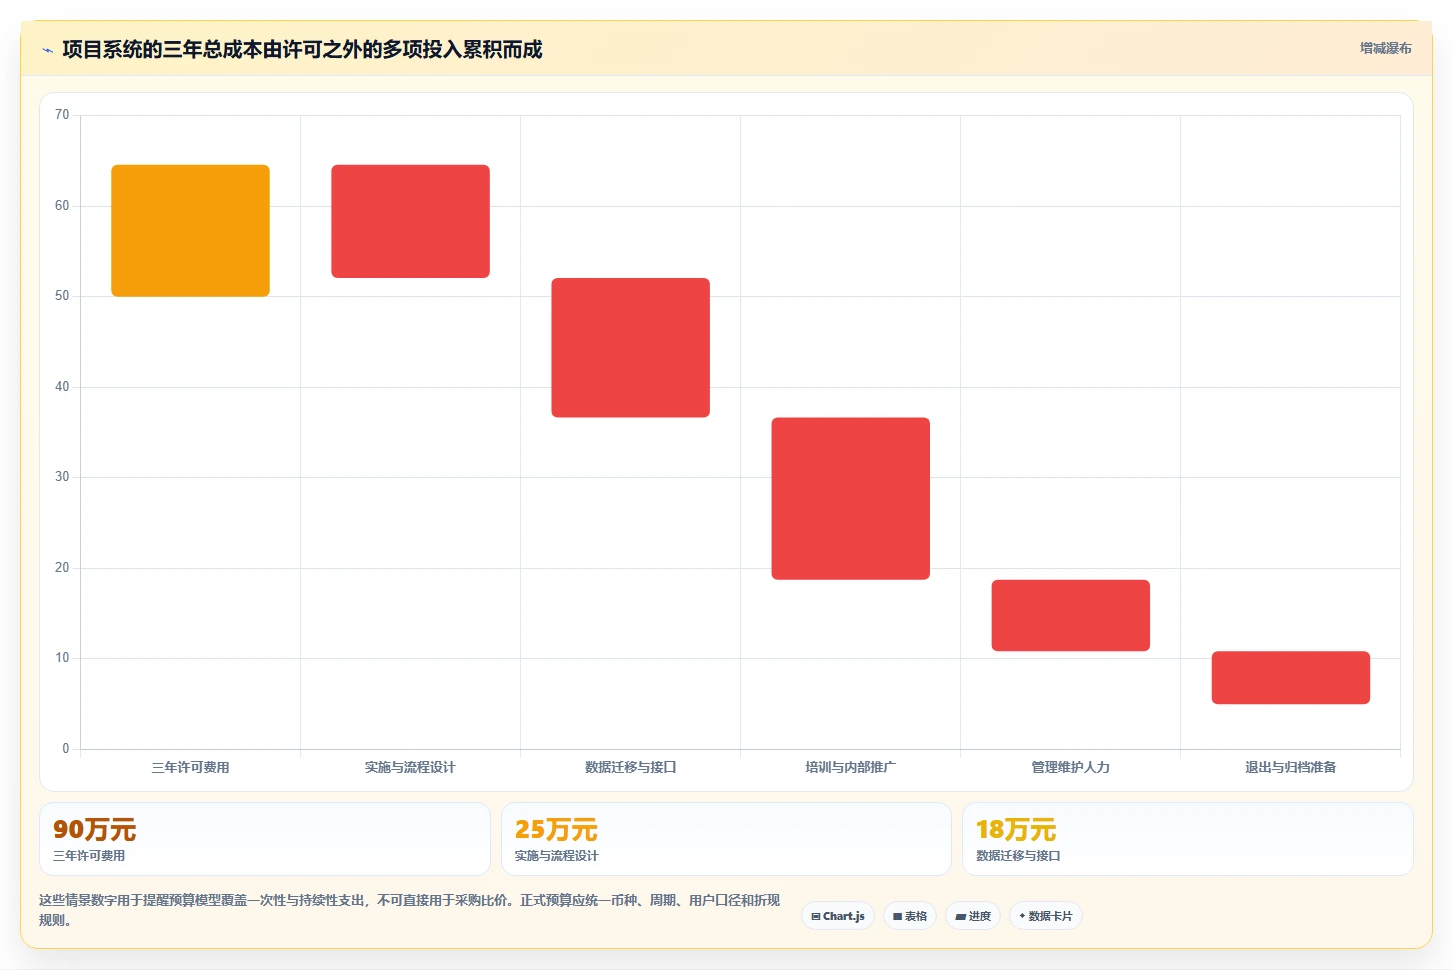Select the Chart.js chip

coord(838,916)
